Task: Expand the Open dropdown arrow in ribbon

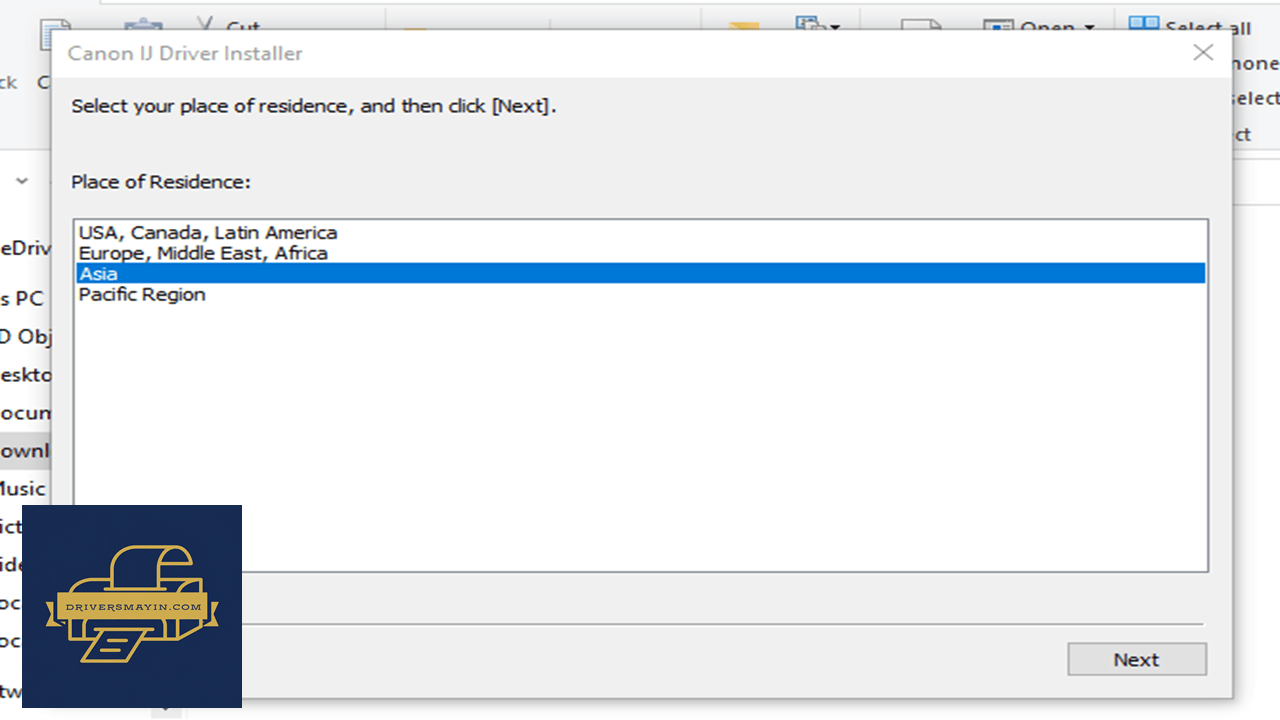Action: click(x=1090, y=28)
